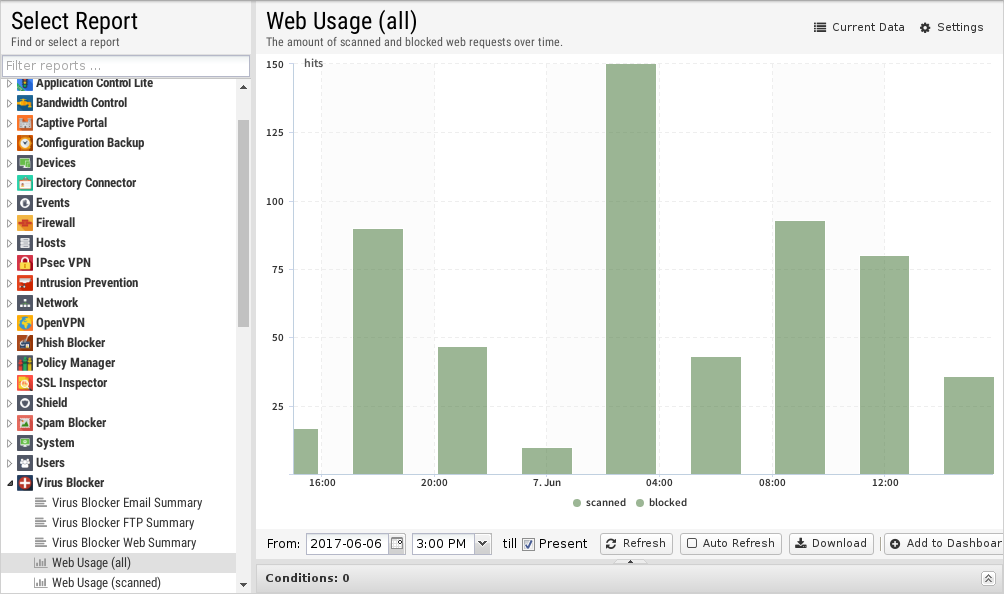Click the Bandwidth Control icon

(x=24, y=103)
